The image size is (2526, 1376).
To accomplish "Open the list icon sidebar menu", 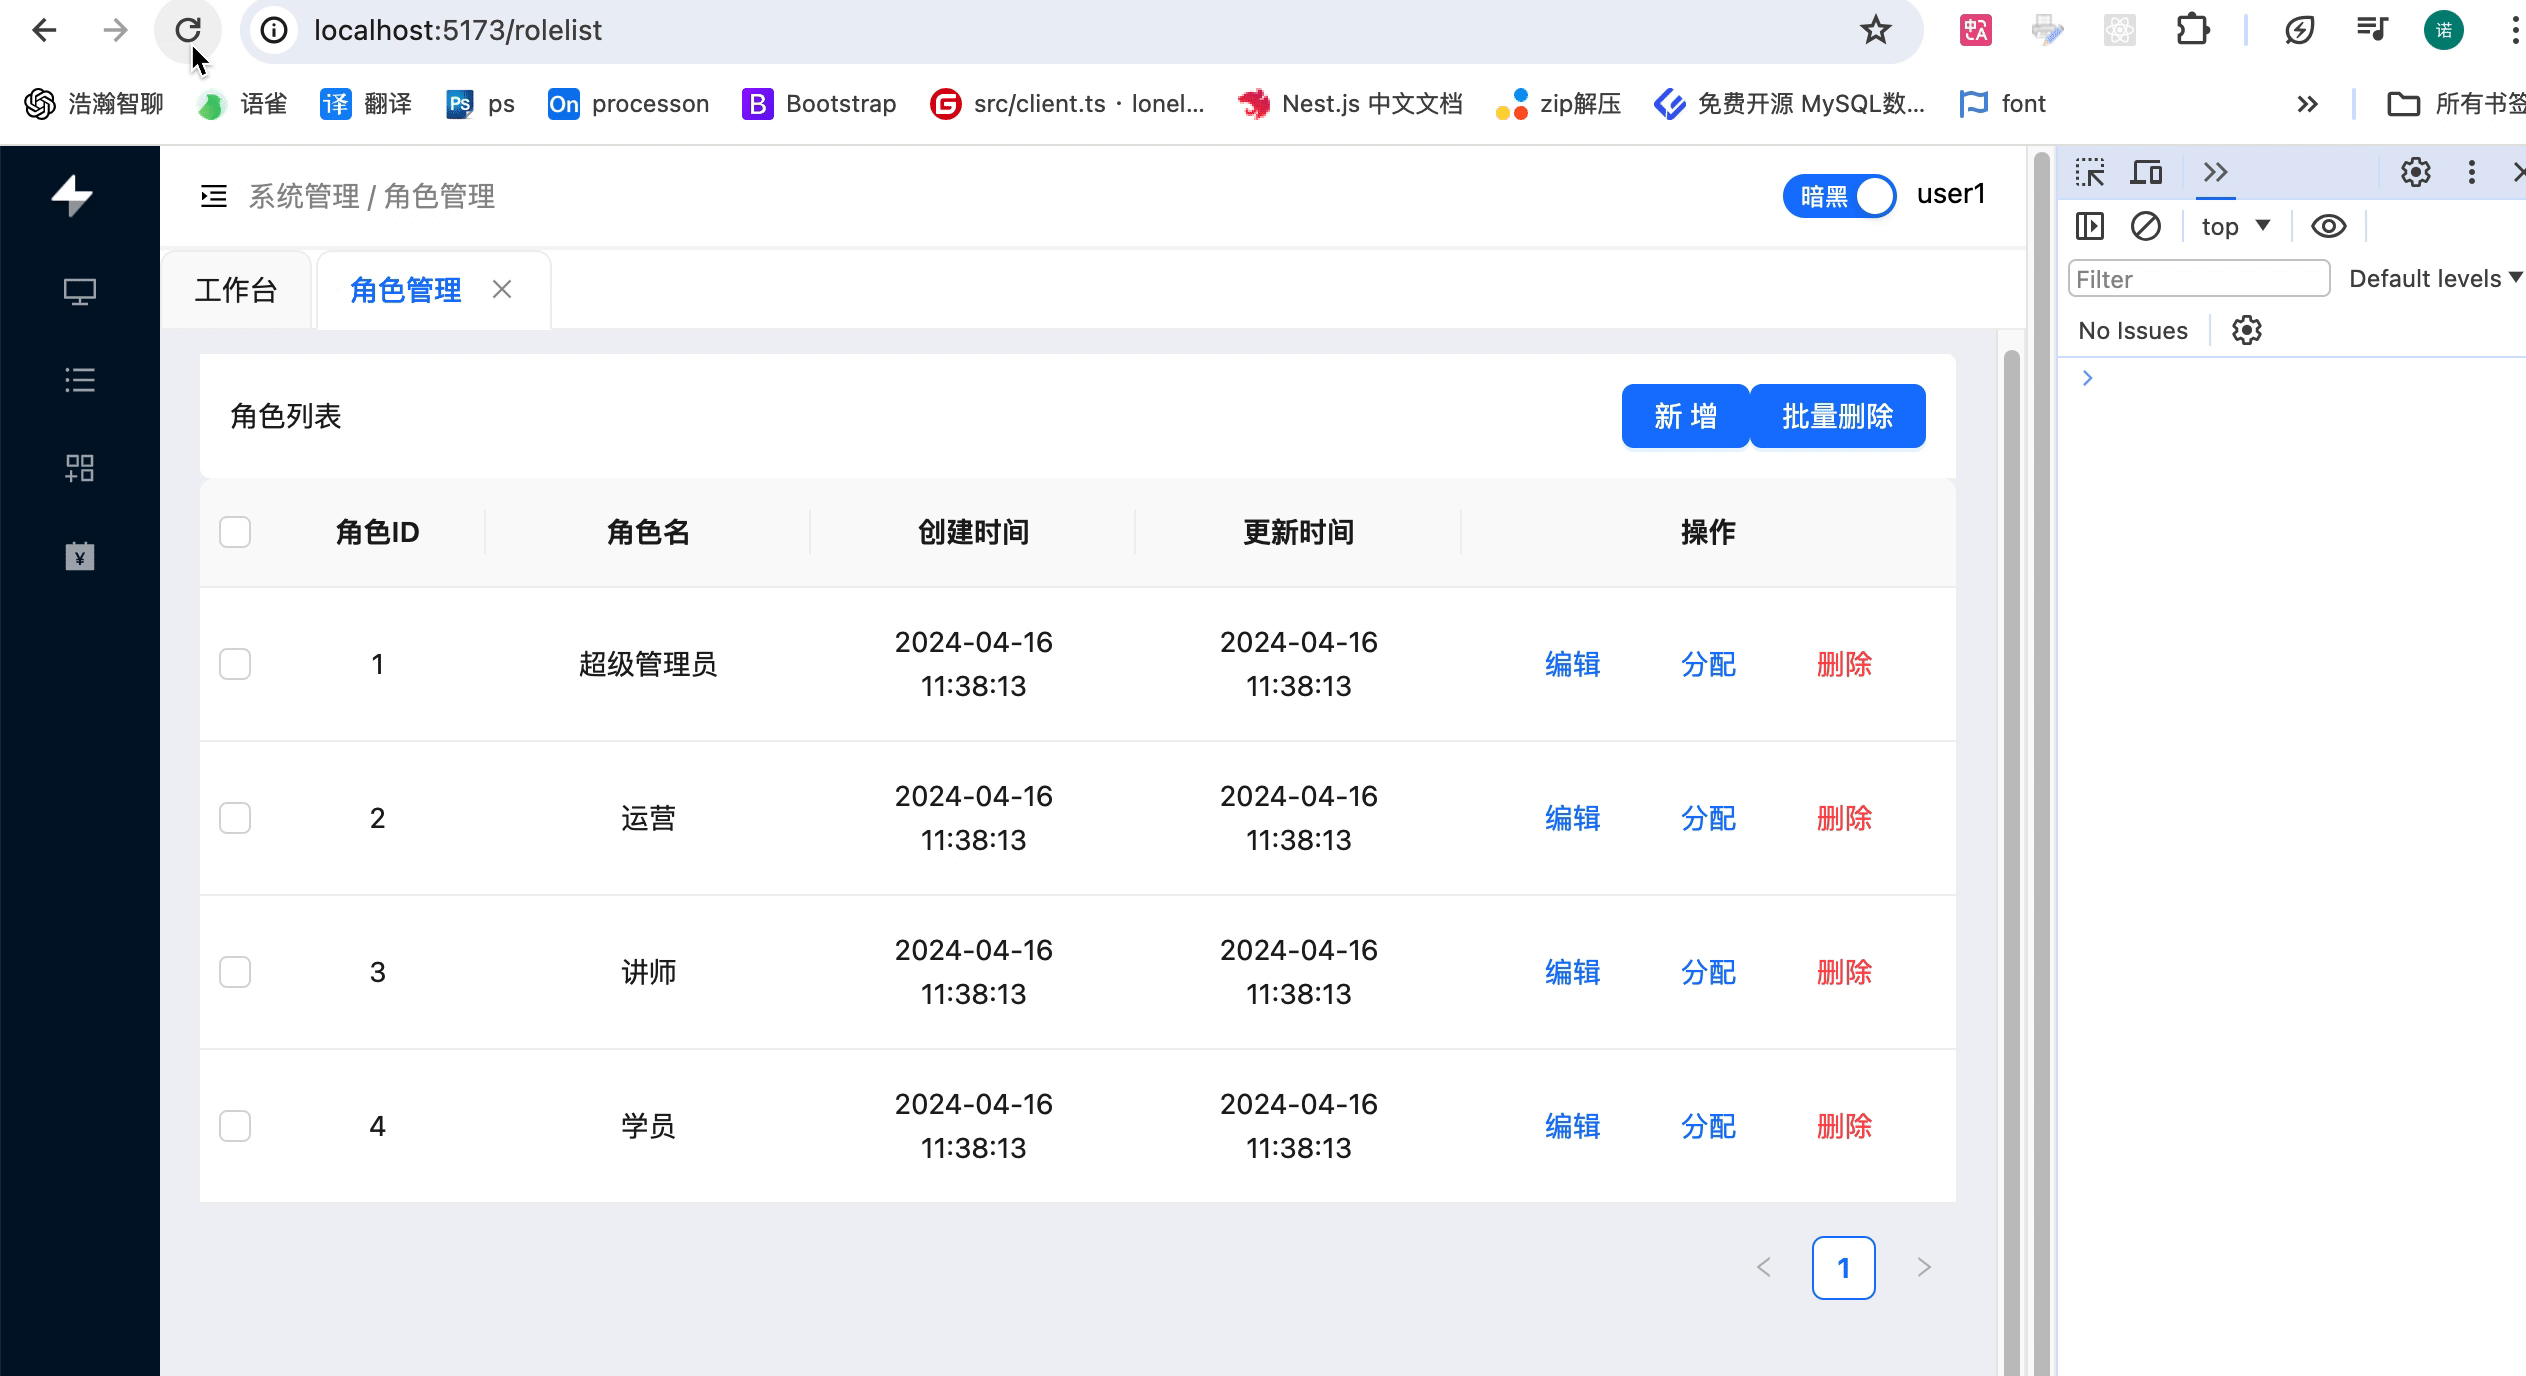I will 80,380.
